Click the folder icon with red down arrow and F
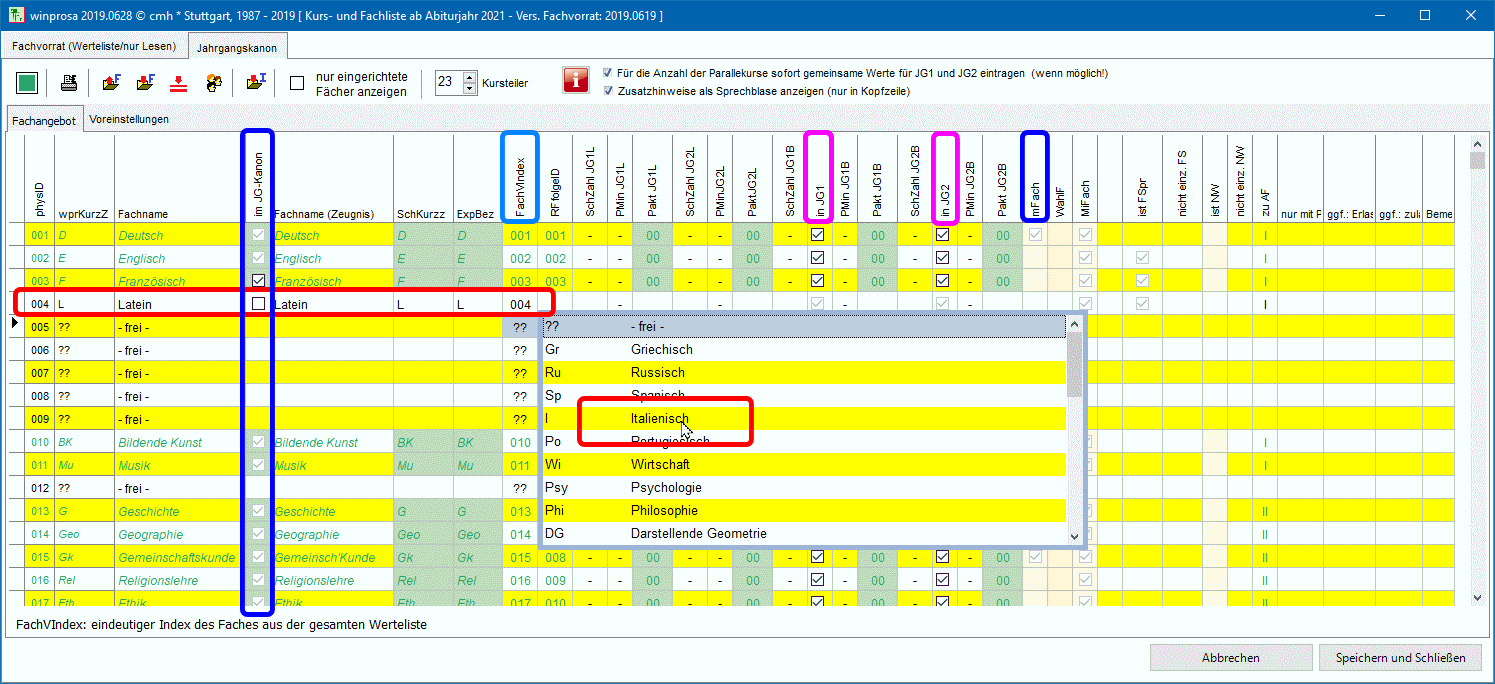 click(x=145, y=83)
